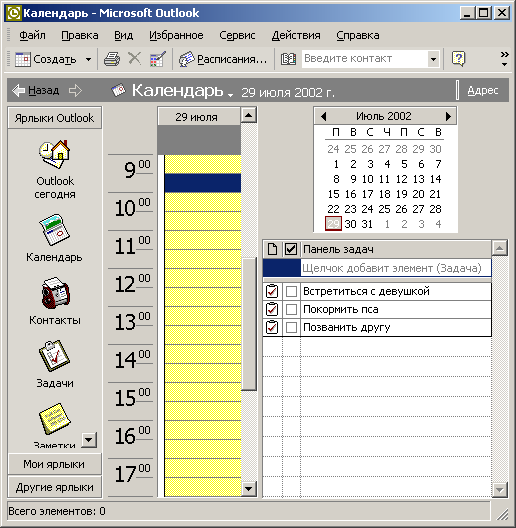Open the Задачи shortcut icon

(55, 356)
